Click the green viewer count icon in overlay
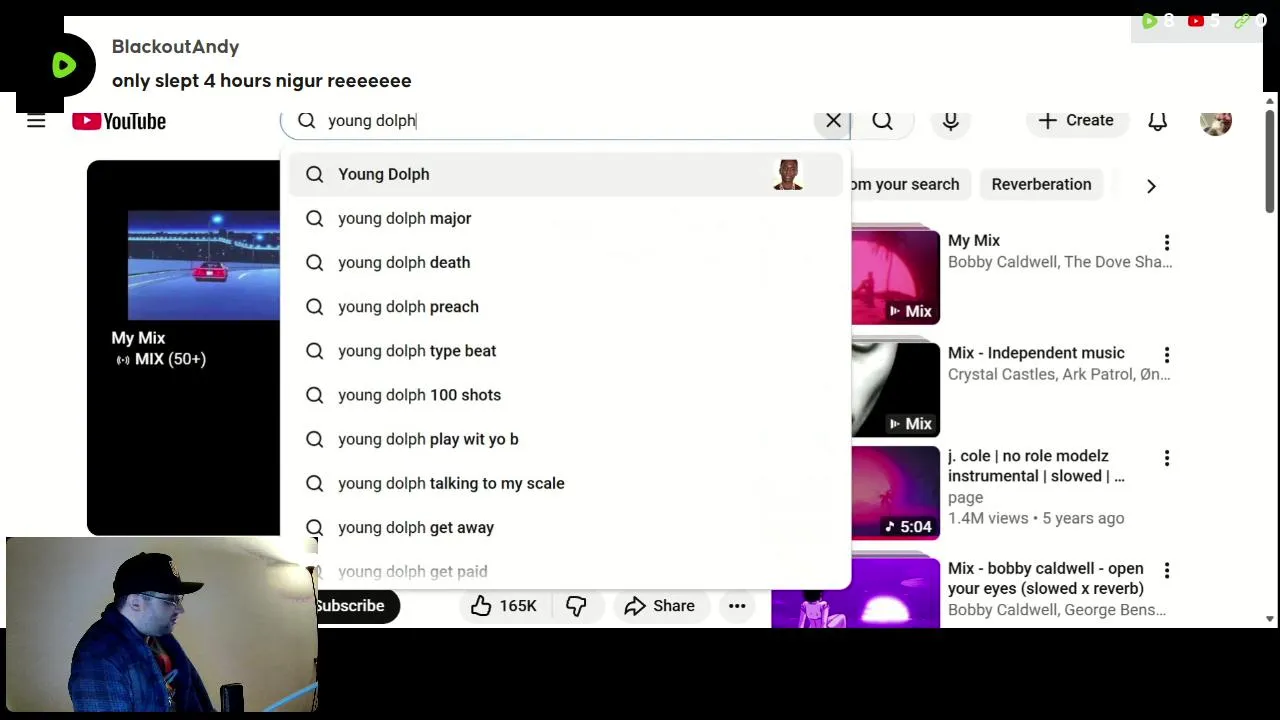Viewport: 1280px width, 720px height. point(1149,20)
